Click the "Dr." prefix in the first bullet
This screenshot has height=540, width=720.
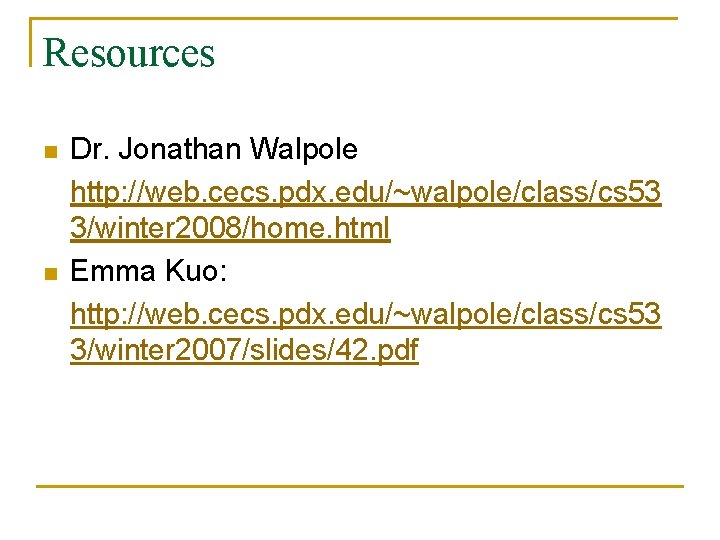pos(88,150)
